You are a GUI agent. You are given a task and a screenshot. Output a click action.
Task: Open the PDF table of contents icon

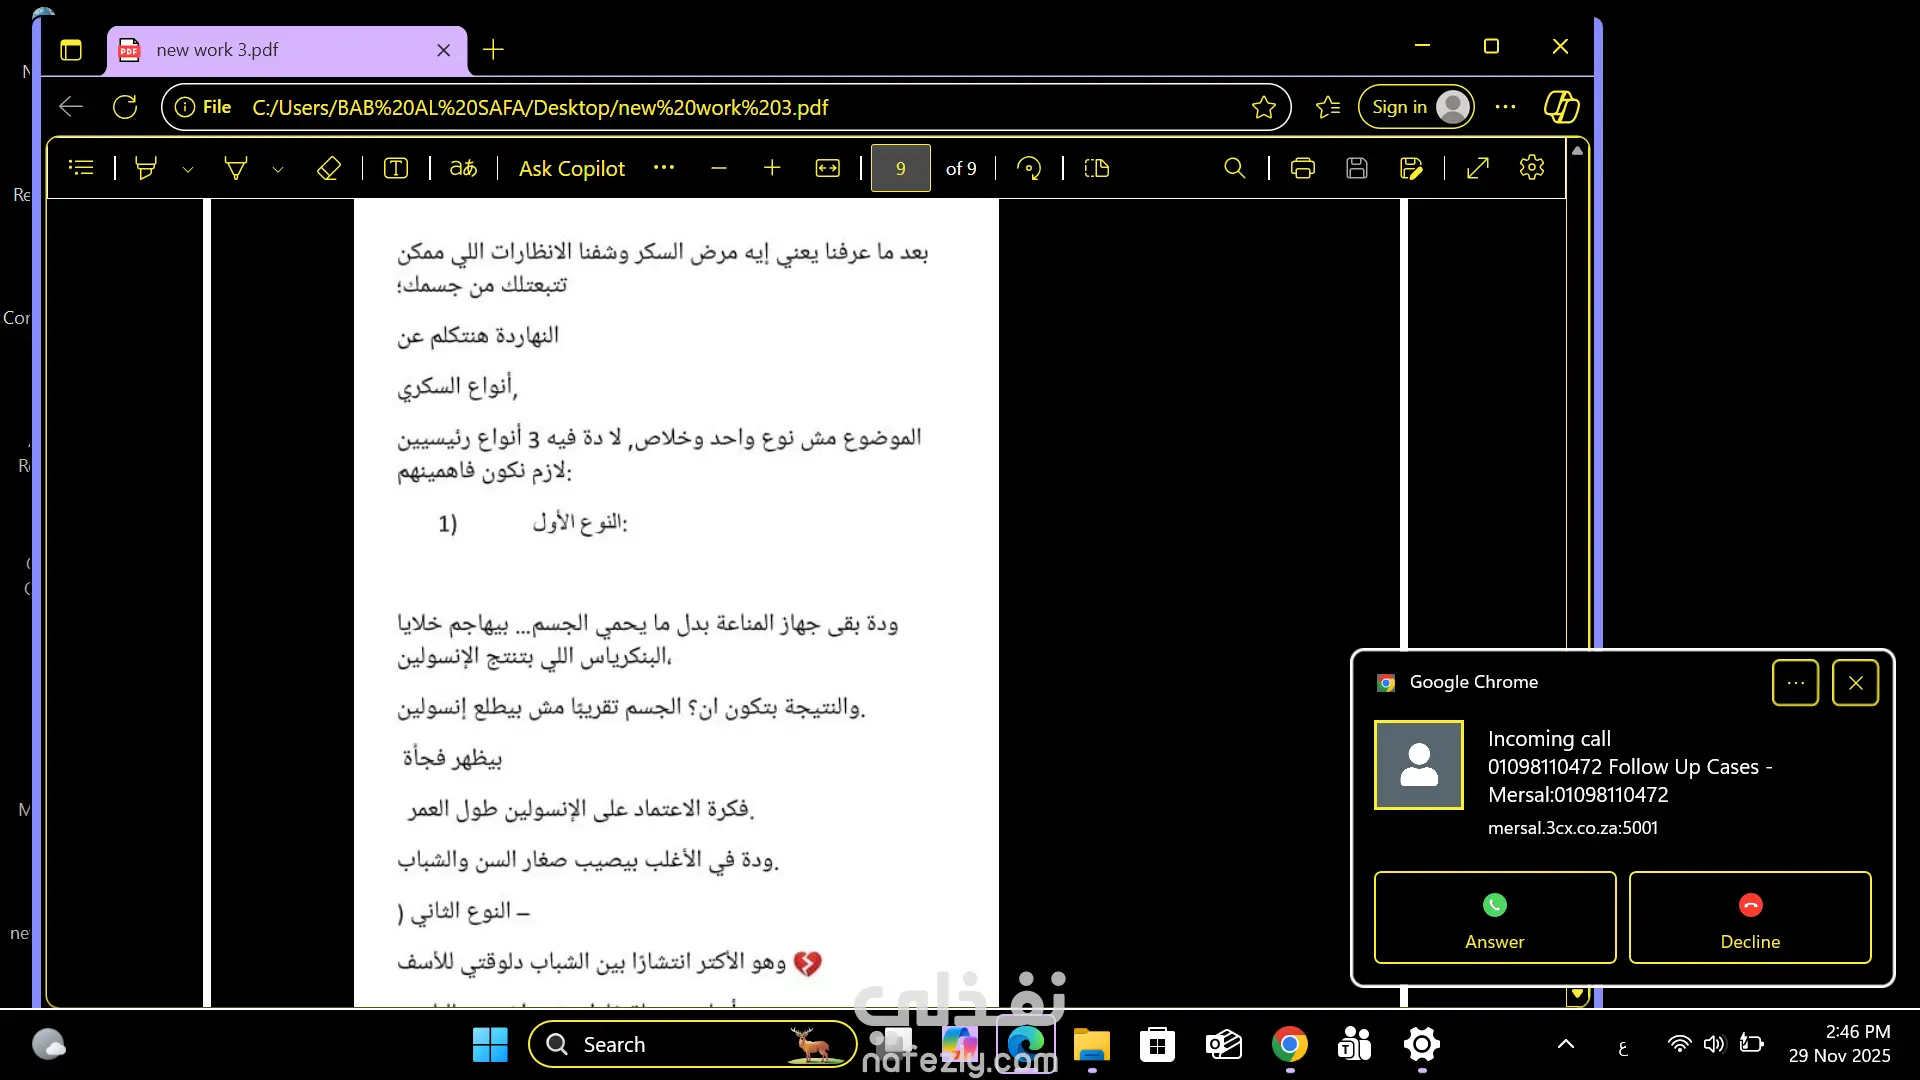(x=81, y=168)
